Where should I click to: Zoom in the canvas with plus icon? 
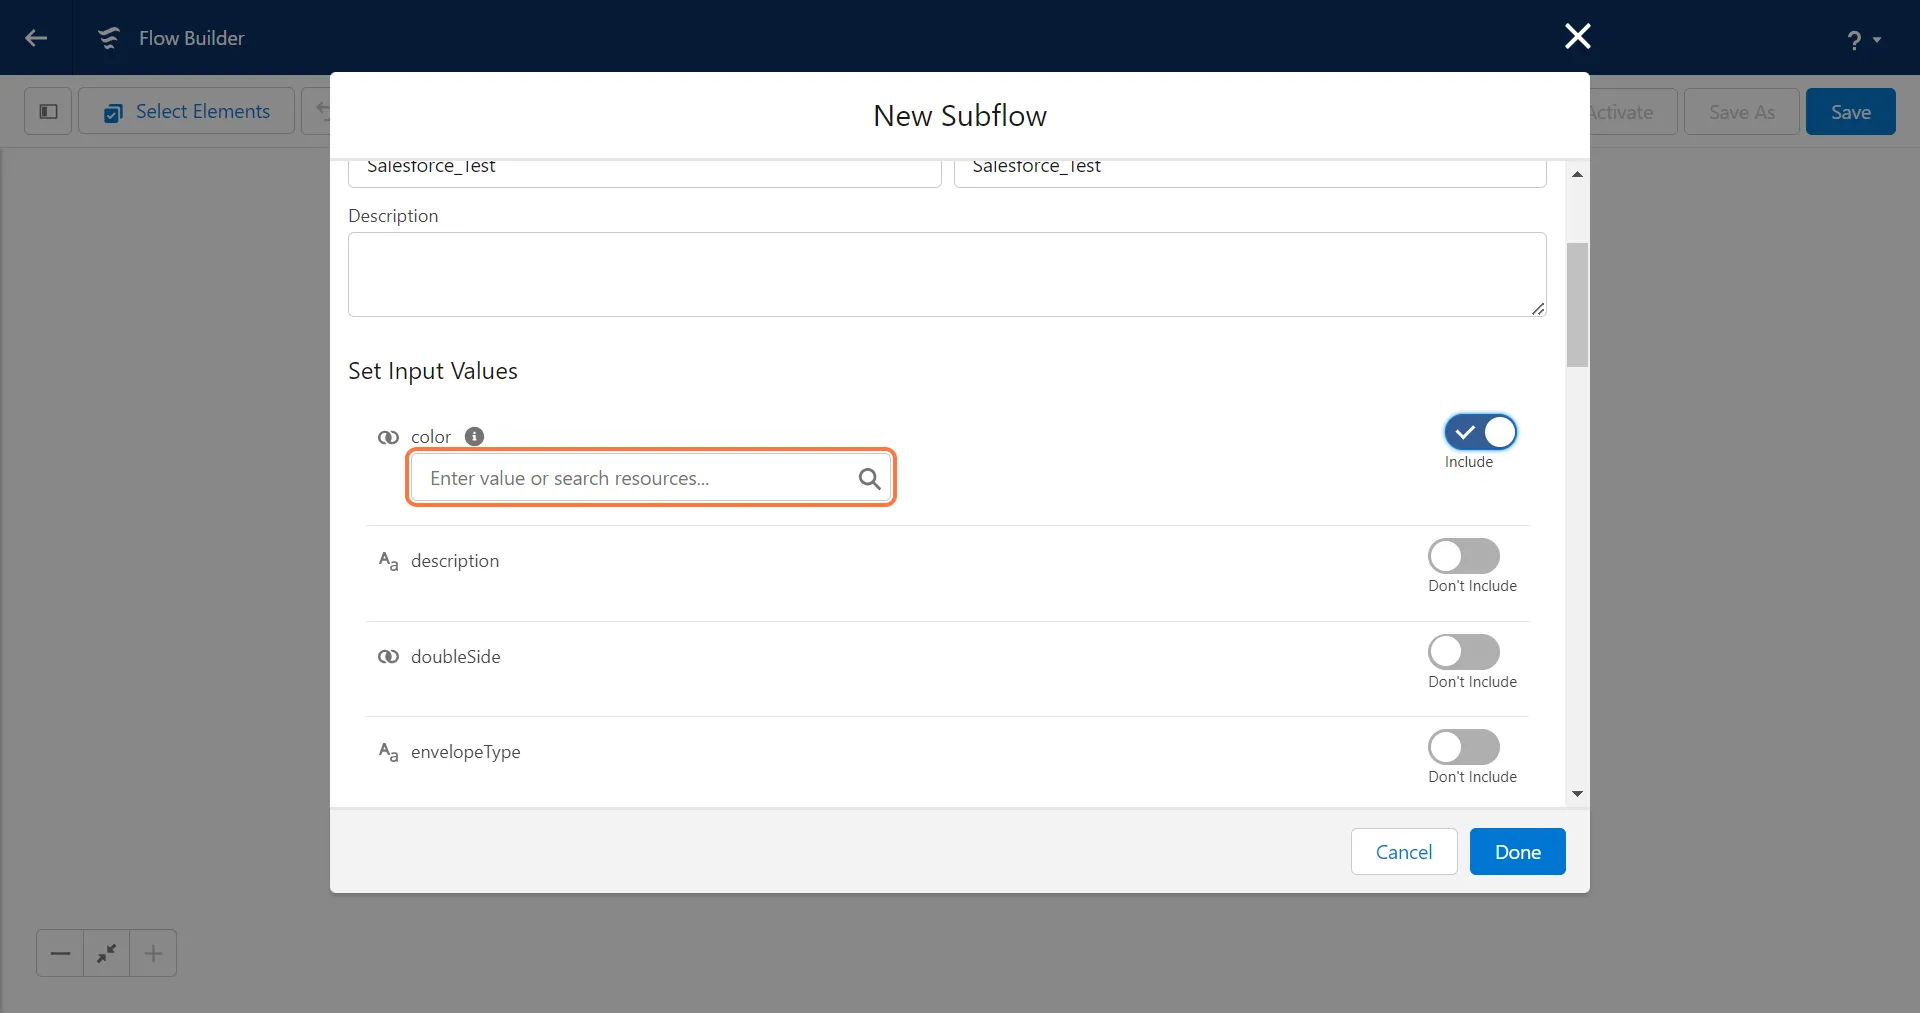pos(153,953)
